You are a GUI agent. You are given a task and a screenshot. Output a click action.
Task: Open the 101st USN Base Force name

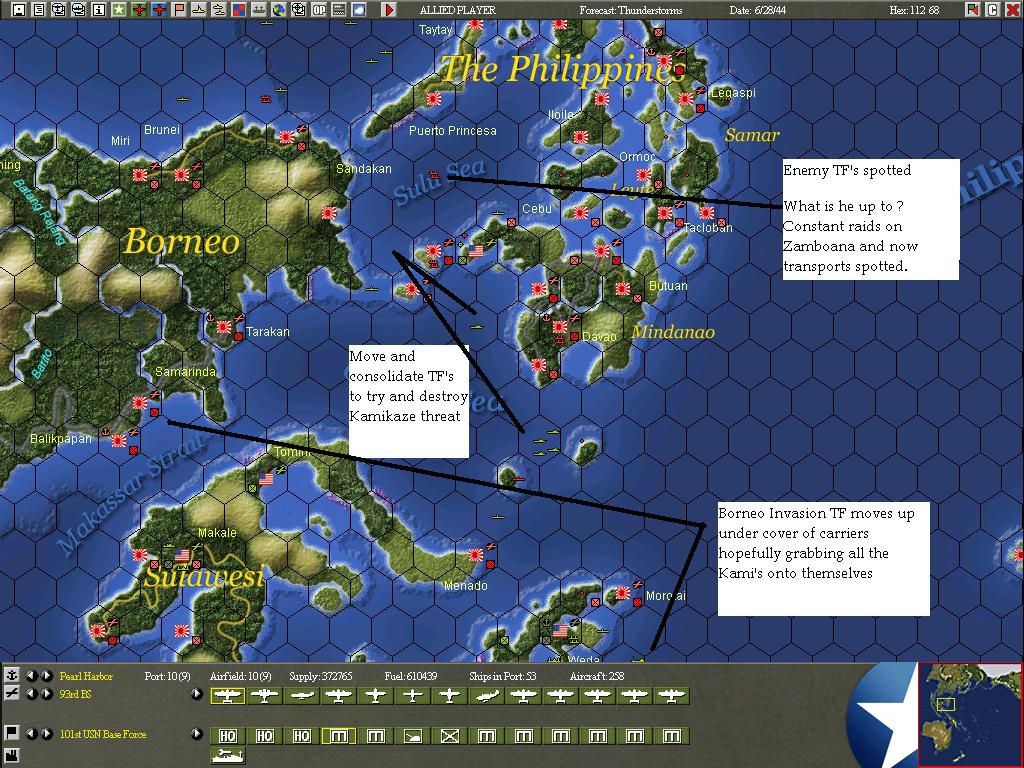click(x=103, y=734)
